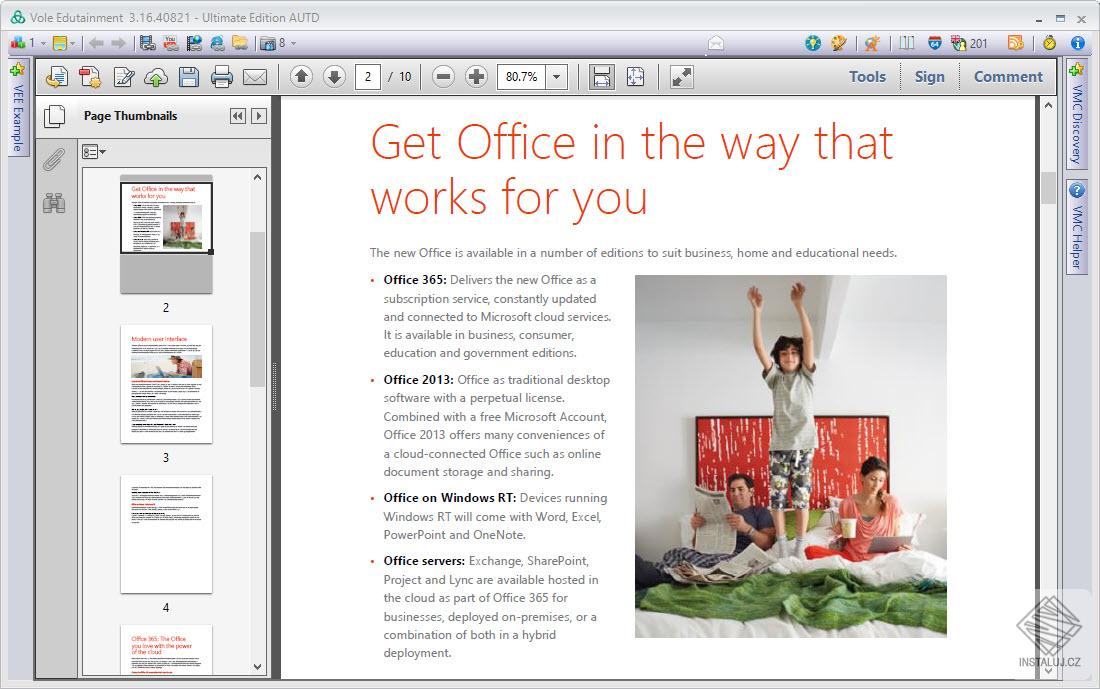Open the dropdown arrow beside the blocks icon

43,44
